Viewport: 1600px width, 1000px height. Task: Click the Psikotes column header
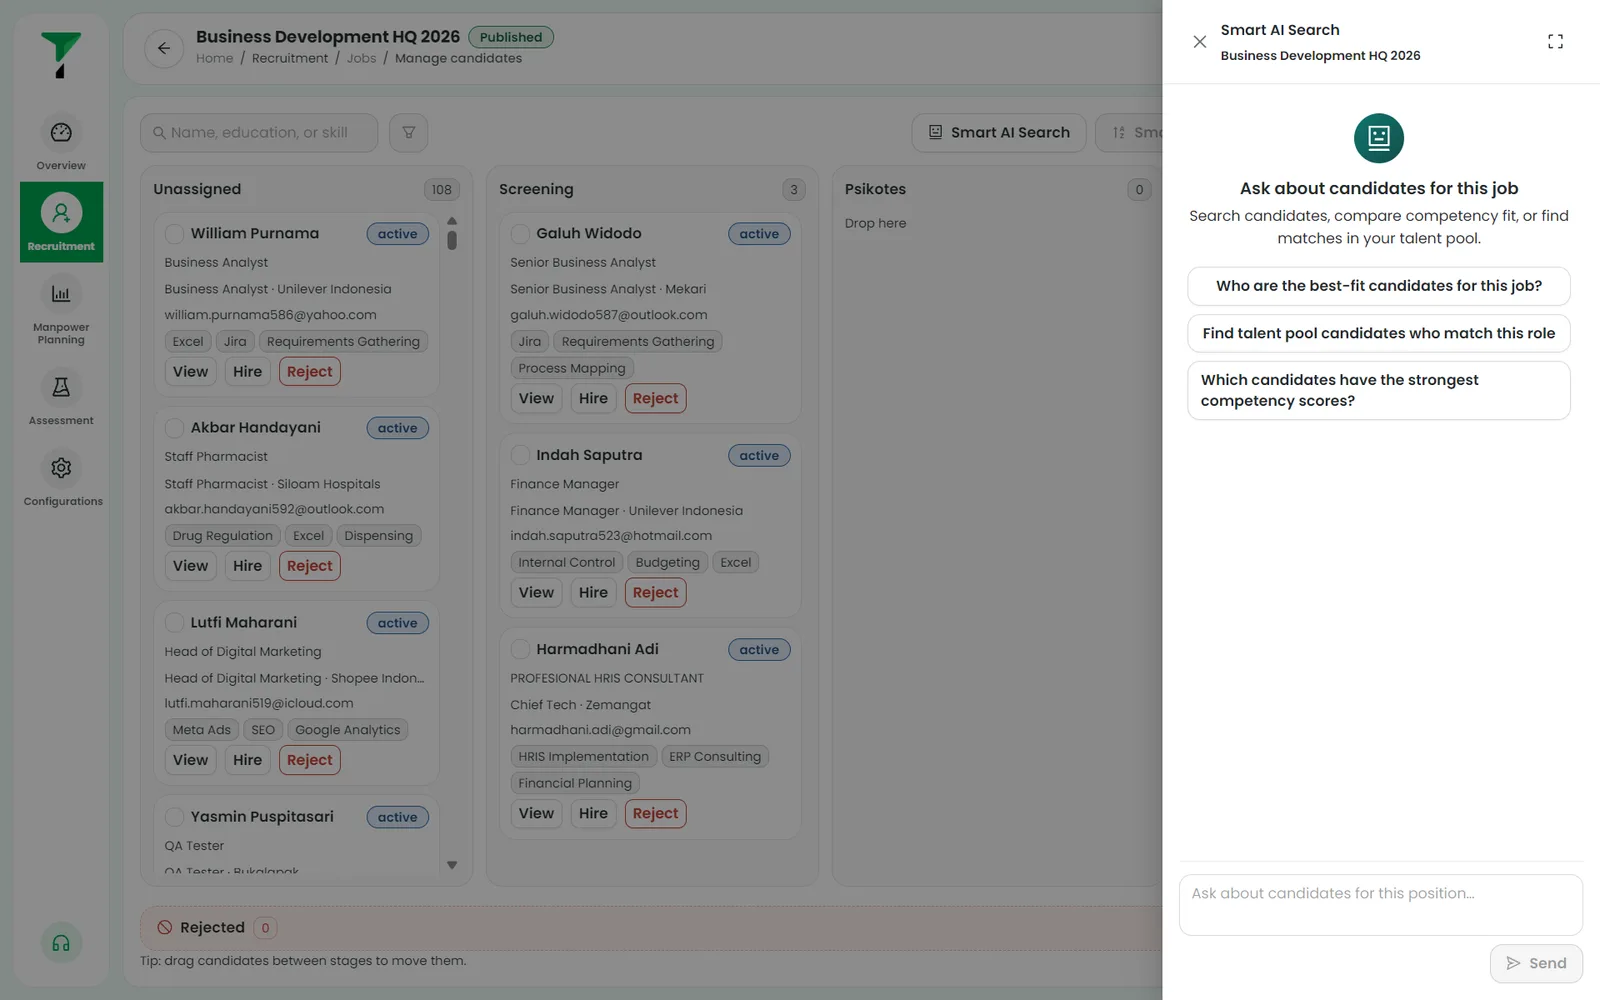tap(875, 189)
